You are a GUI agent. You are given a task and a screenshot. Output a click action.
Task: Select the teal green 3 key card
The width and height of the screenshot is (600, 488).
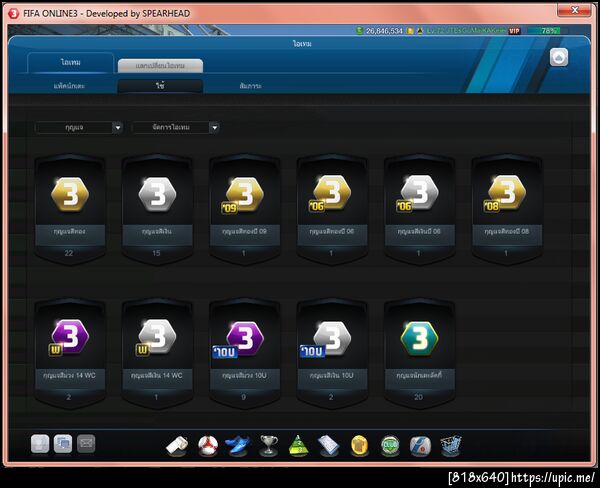tap(419, 353)
